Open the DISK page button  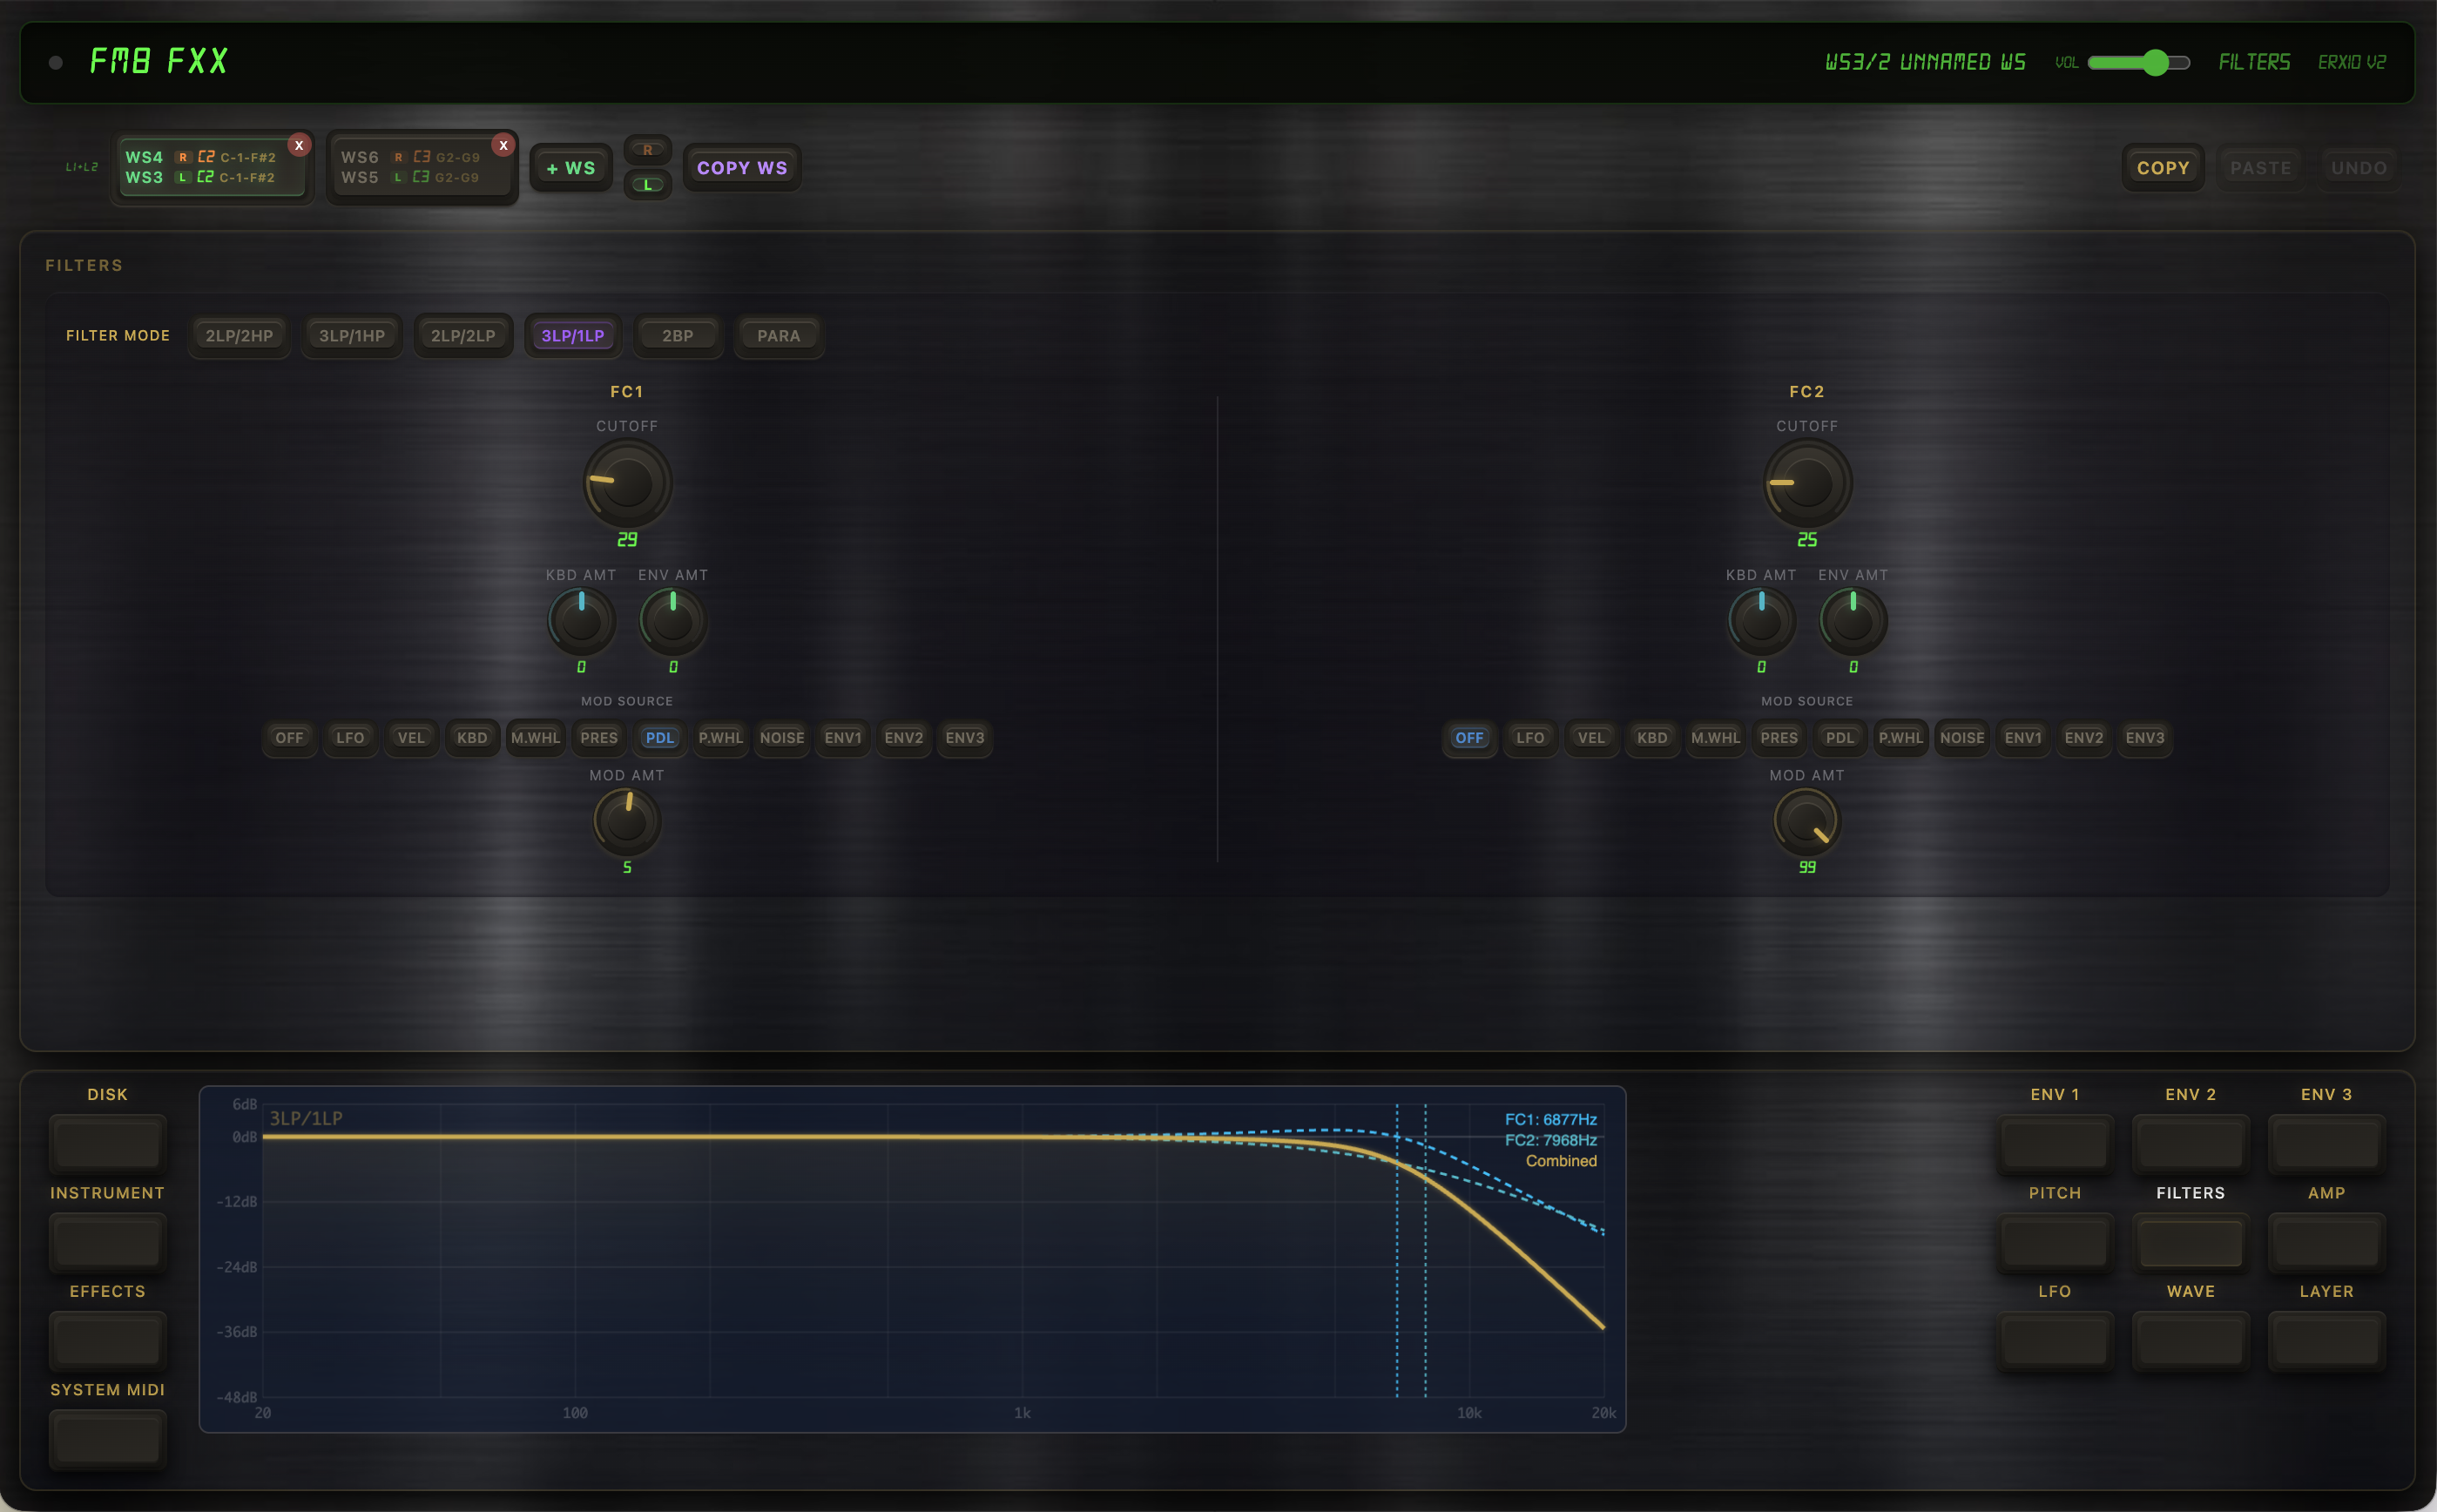click(107, 1143)
